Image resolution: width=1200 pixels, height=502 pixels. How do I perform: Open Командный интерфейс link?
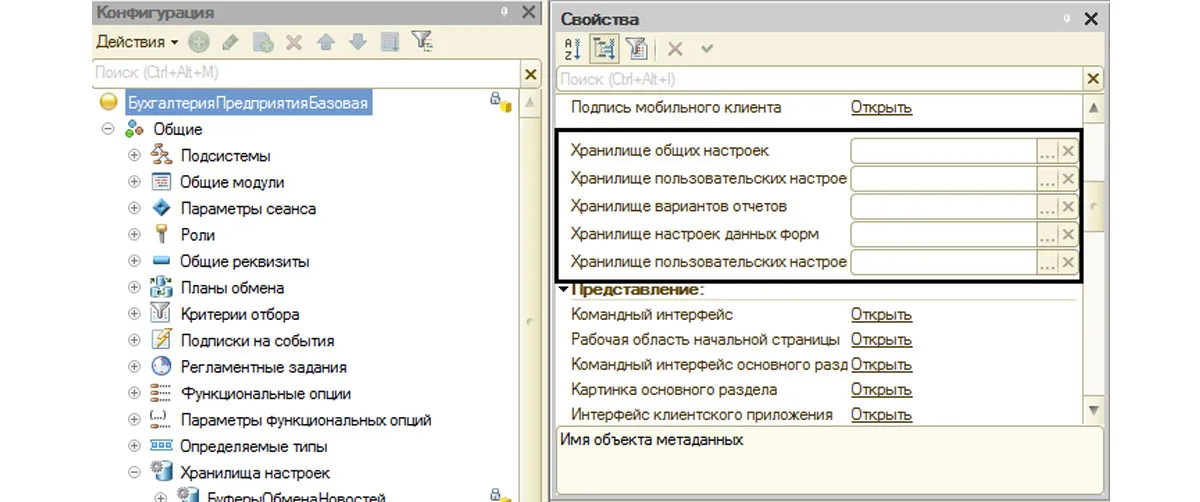click(881, 314)
